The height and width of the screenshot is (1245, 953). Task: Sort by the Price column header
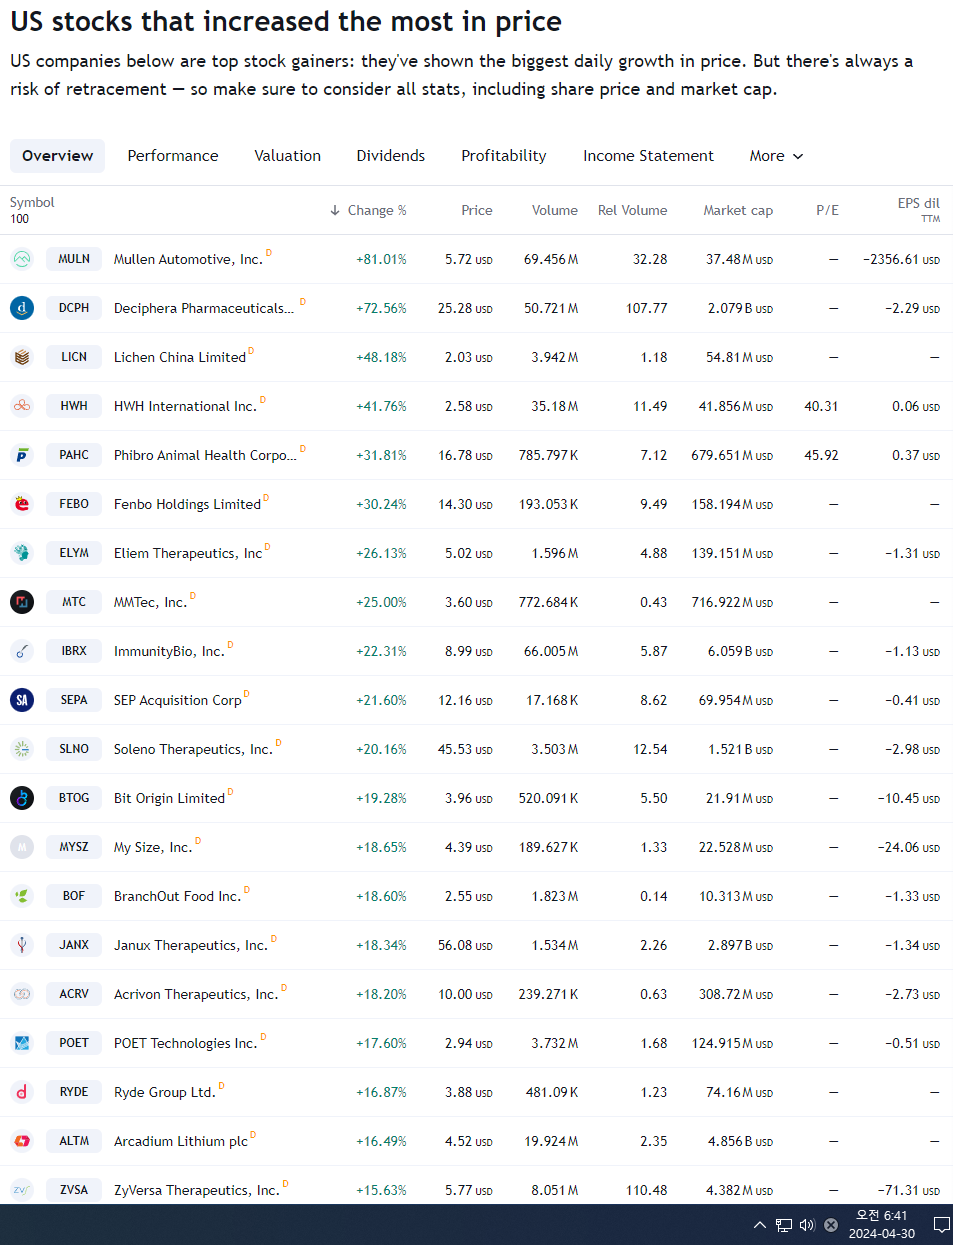477,210
